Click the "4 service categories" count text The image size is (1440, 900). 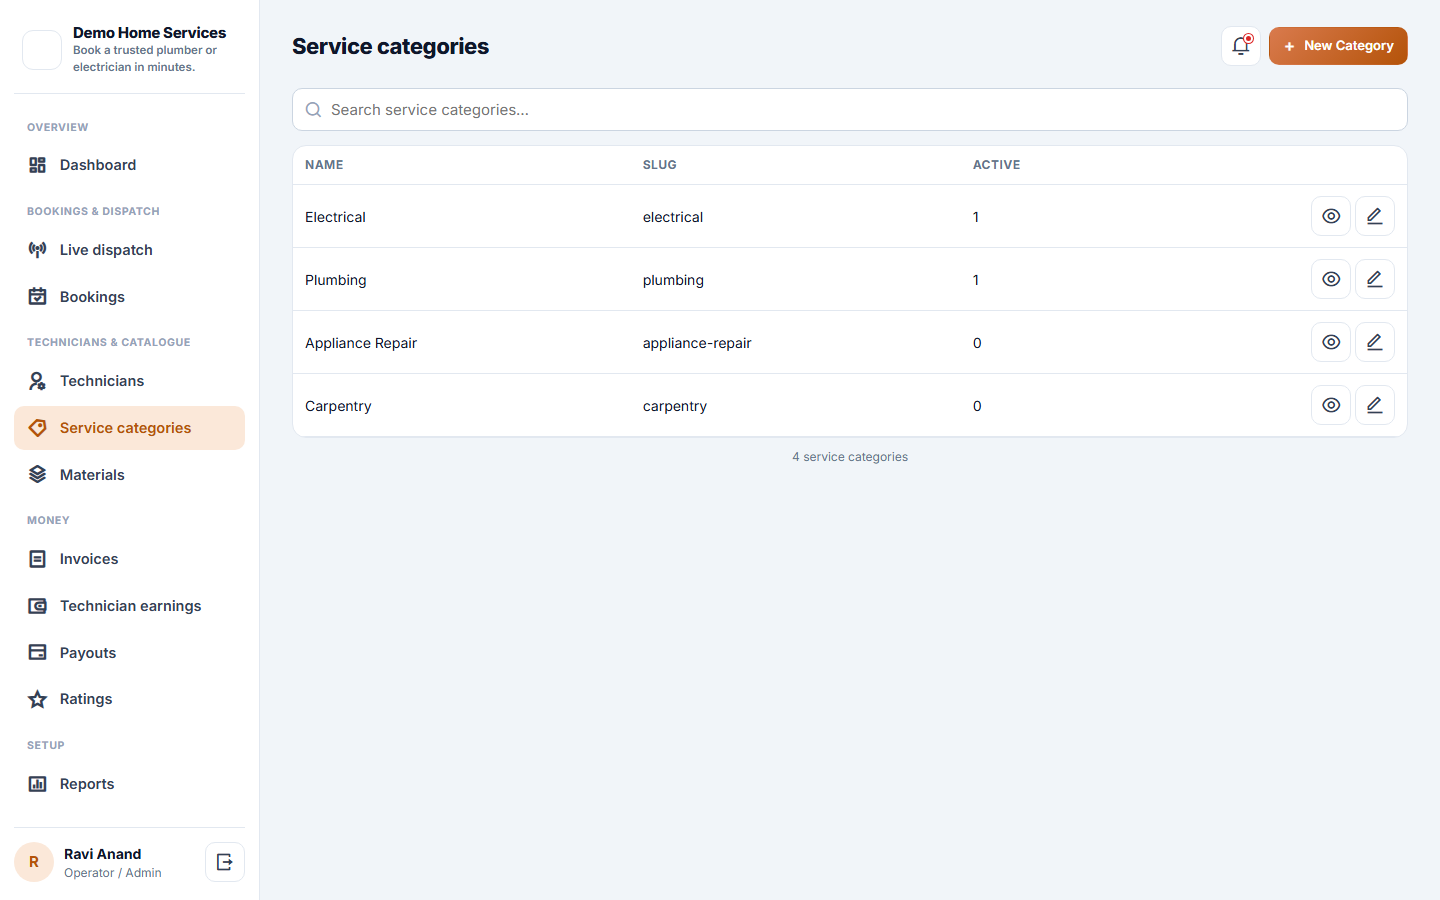(x=850, y=457)
